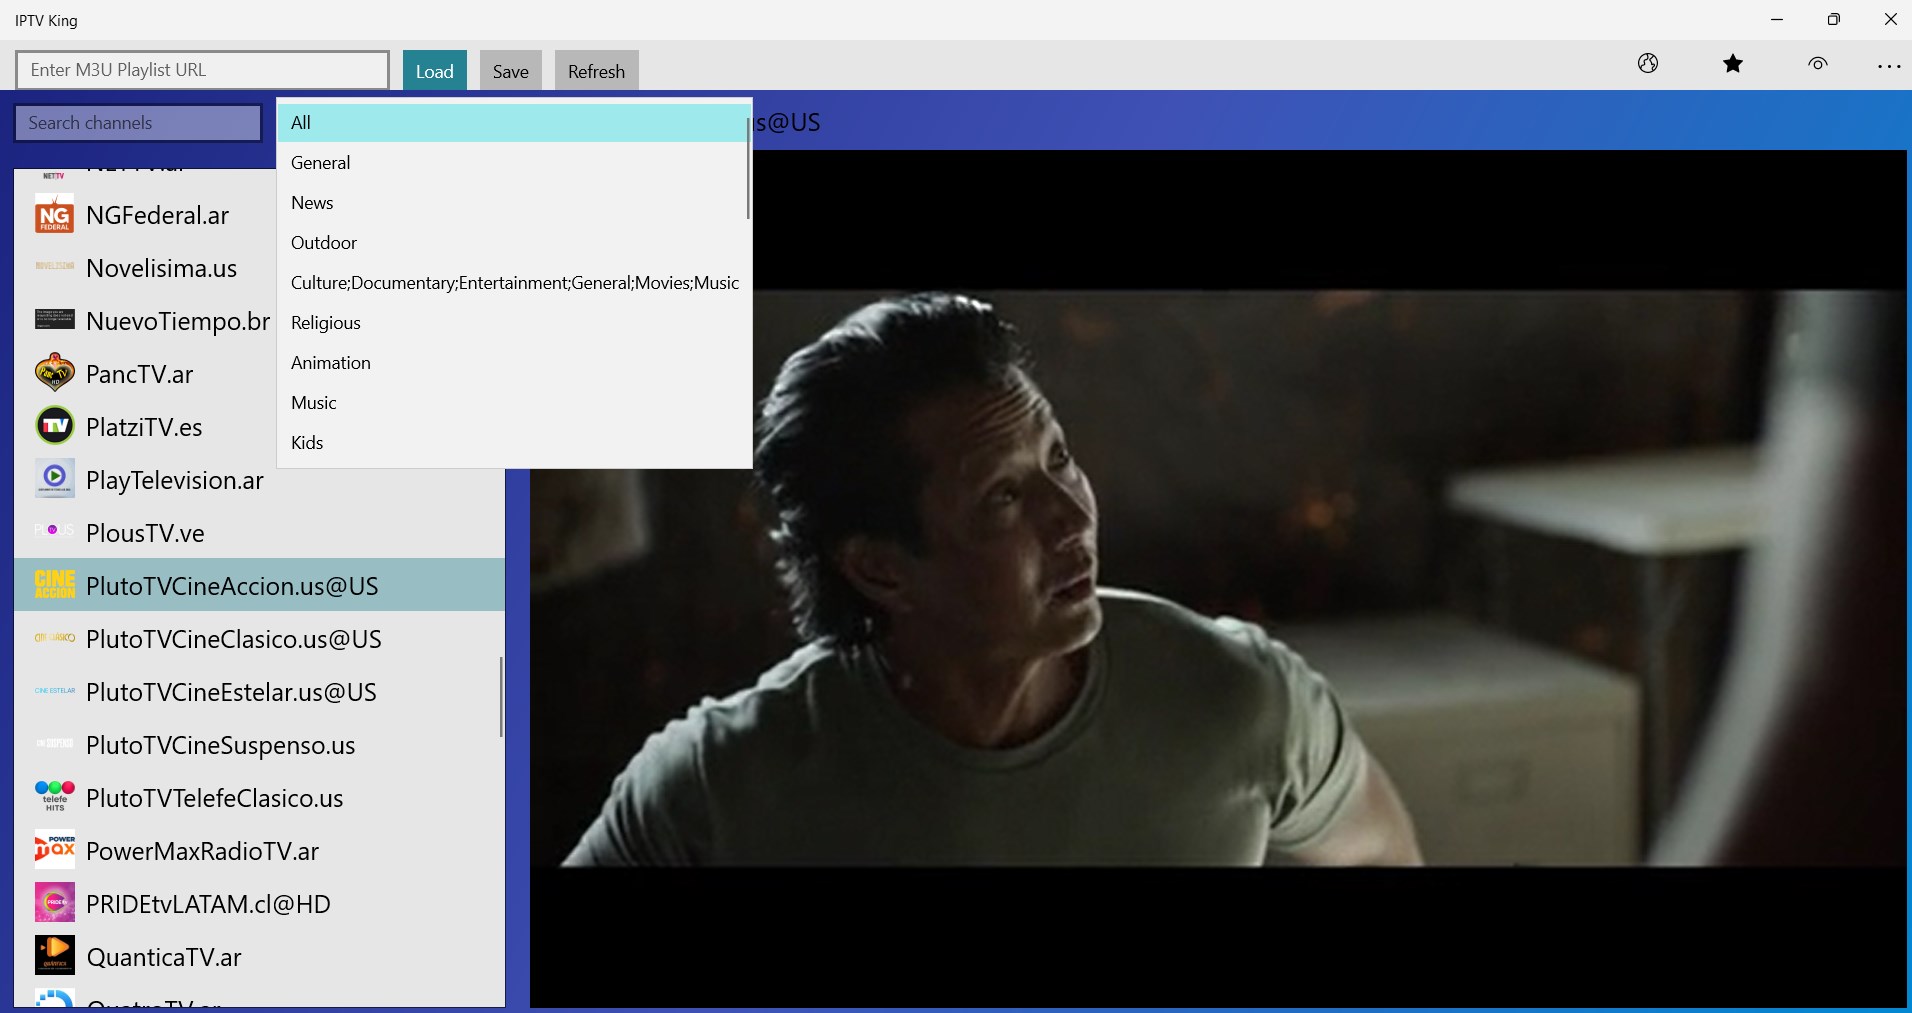The width and height of the screenshot is (1912, 1013).
Task: Click the QuanticaTV.ar channel logo
Action: pos(54,955)
